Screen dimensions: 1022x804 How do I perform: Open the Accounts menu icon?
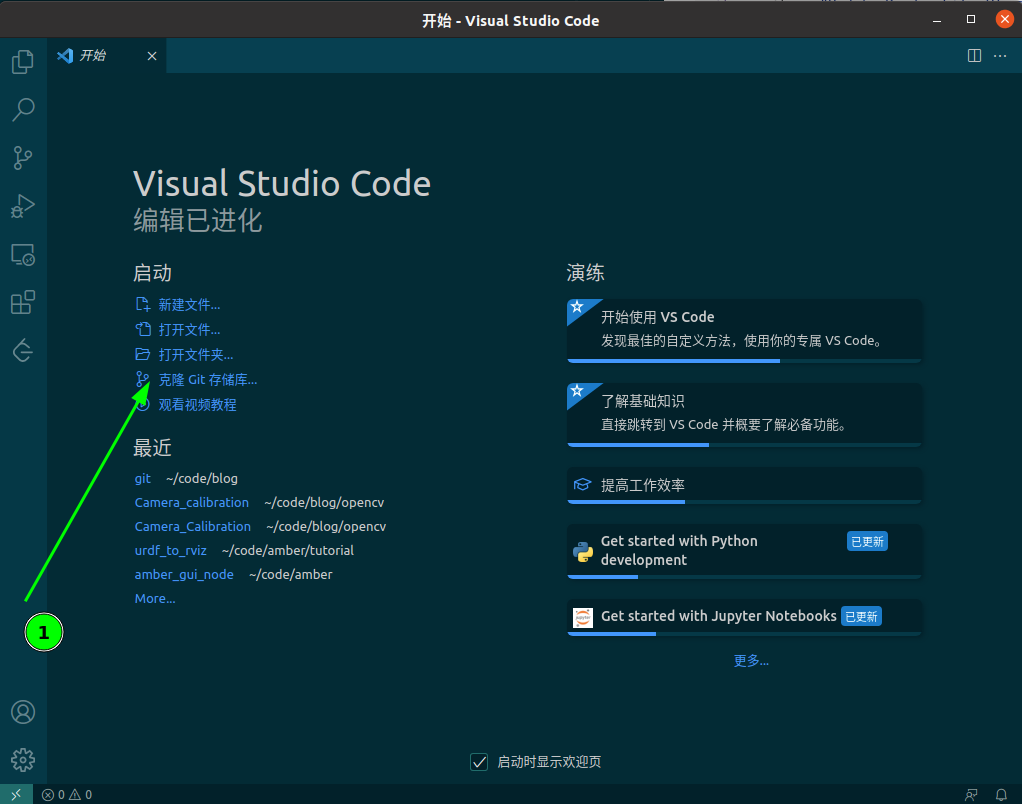point(23,712)
